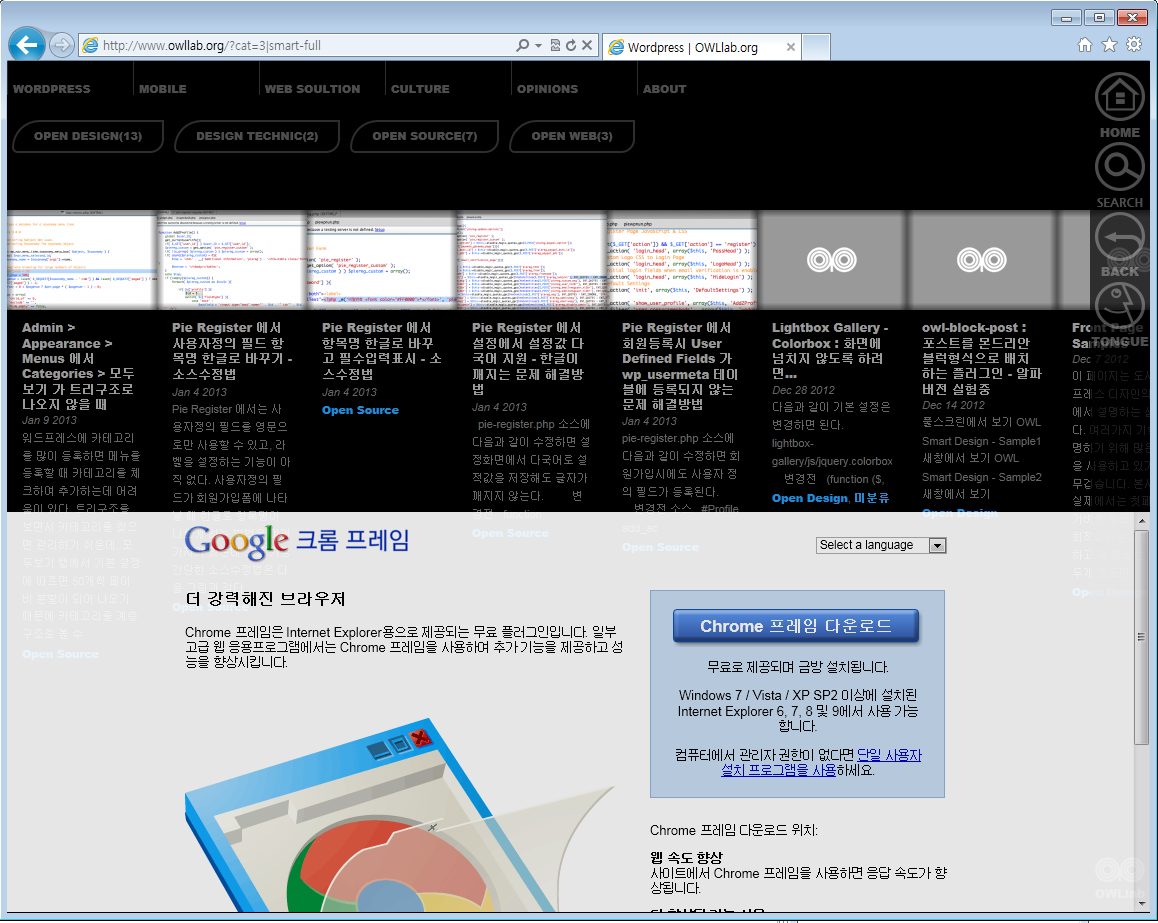Viewport: 1158px width, 923px height.
Task: Open the ABOUT menu item
Action: (665, 89)
